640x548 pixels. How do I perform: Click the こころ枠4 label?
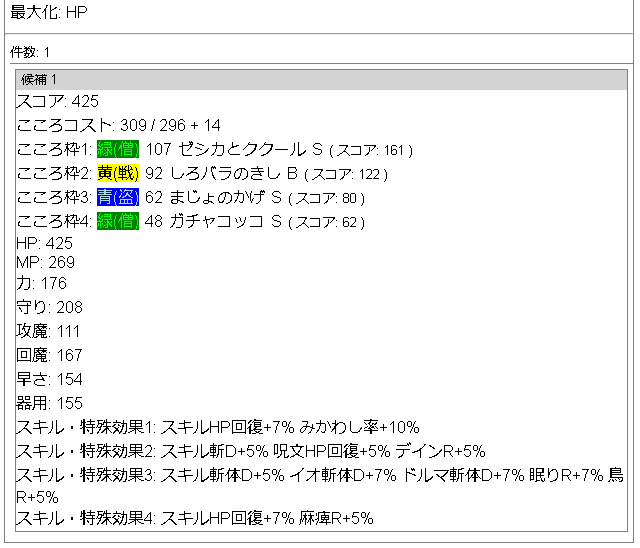(54, 222)
